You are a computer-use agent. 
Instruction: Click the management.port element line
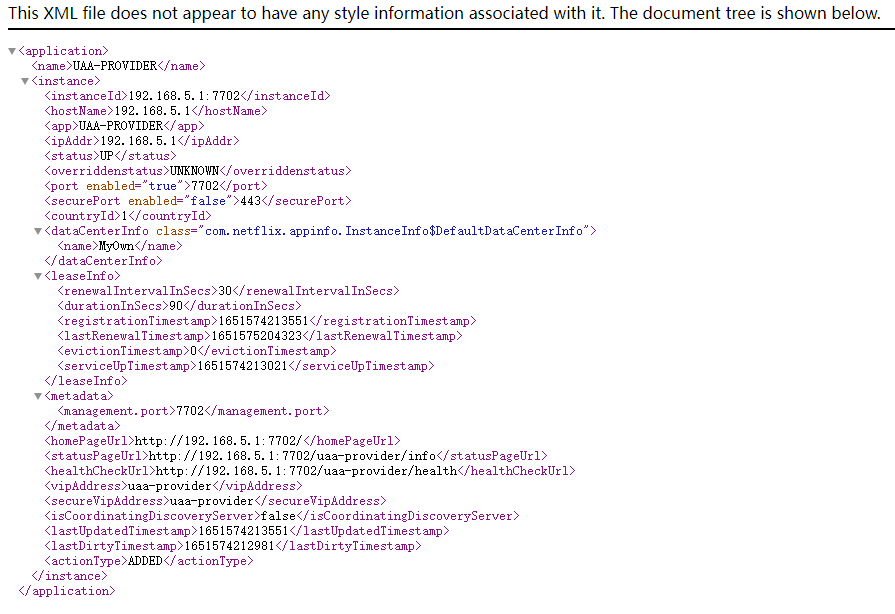tap(193, 411)
